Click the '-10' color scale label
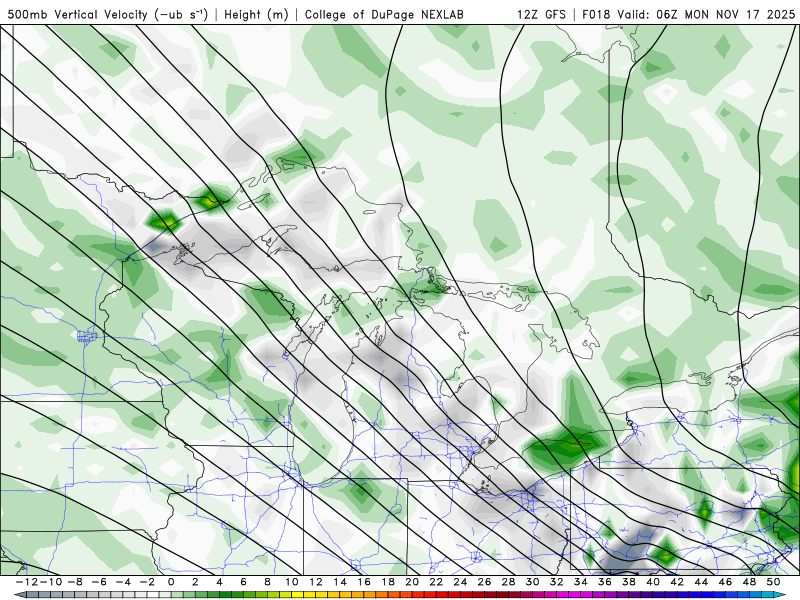The width and height of the screenshot is (800, 600). pos(51,582)
